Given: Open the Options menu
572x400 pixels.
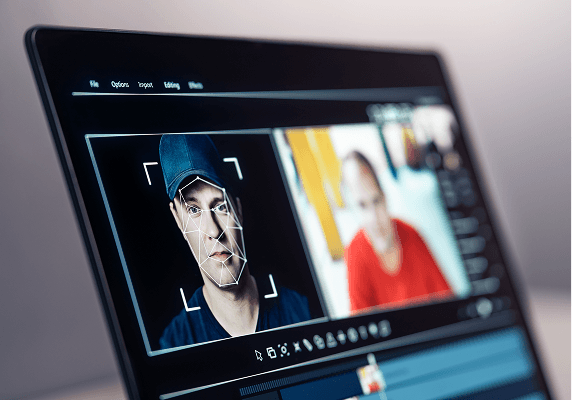Looking at the screenshot, I should click(x=120, y=84).
